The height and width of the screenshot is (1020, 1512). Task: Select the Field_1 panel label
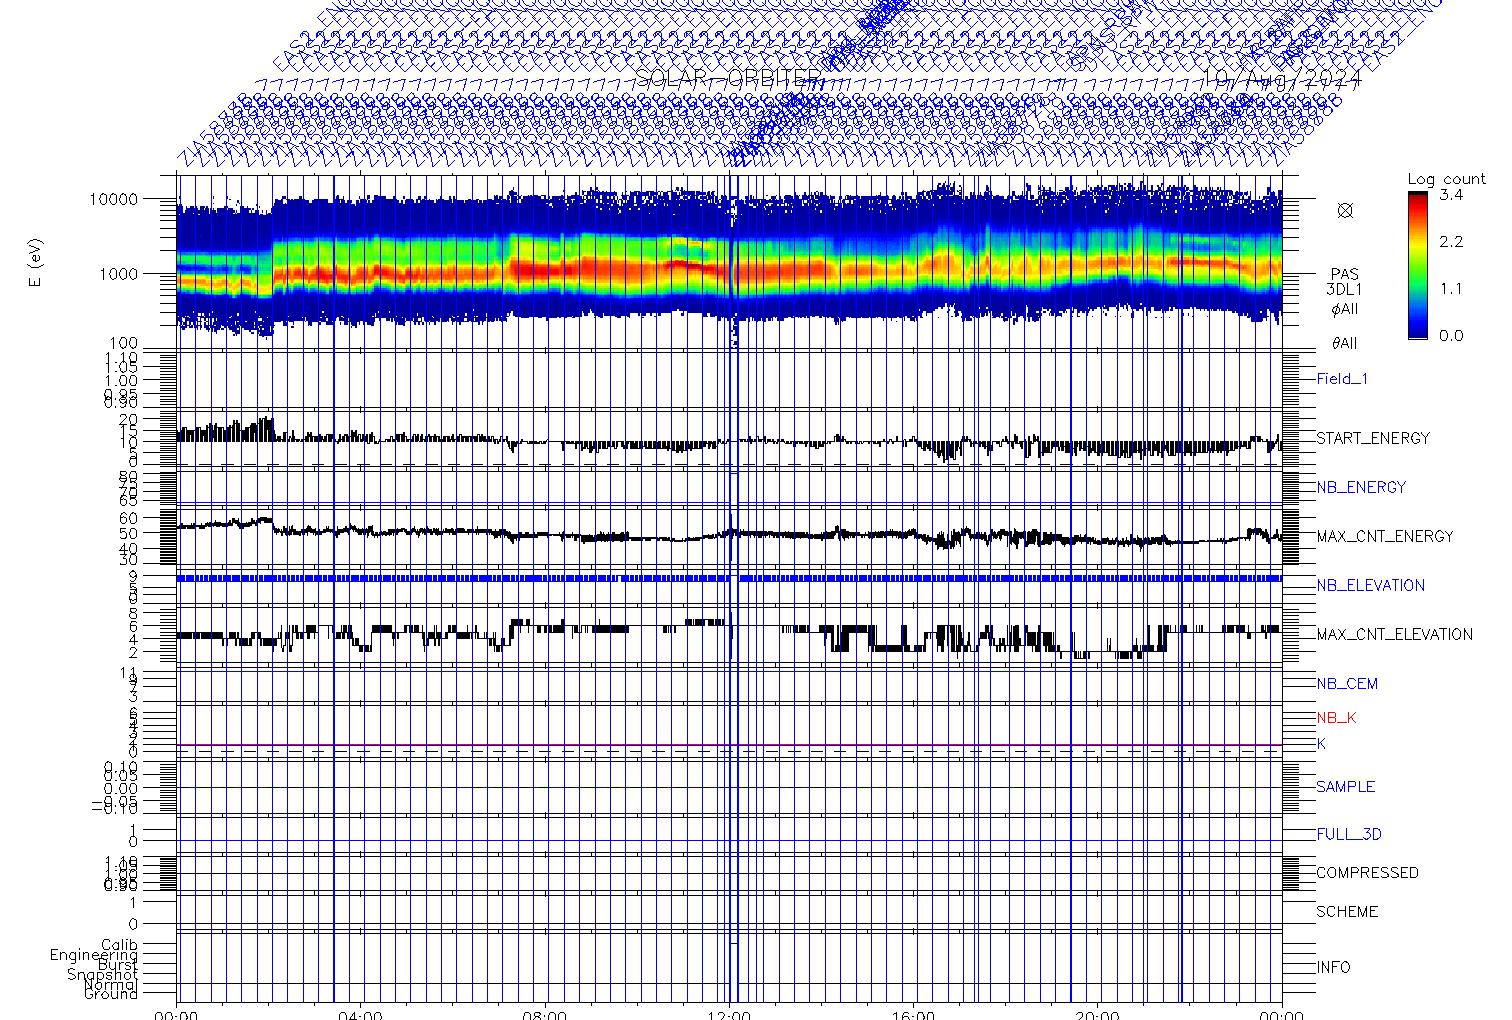tap(1342, 379)
